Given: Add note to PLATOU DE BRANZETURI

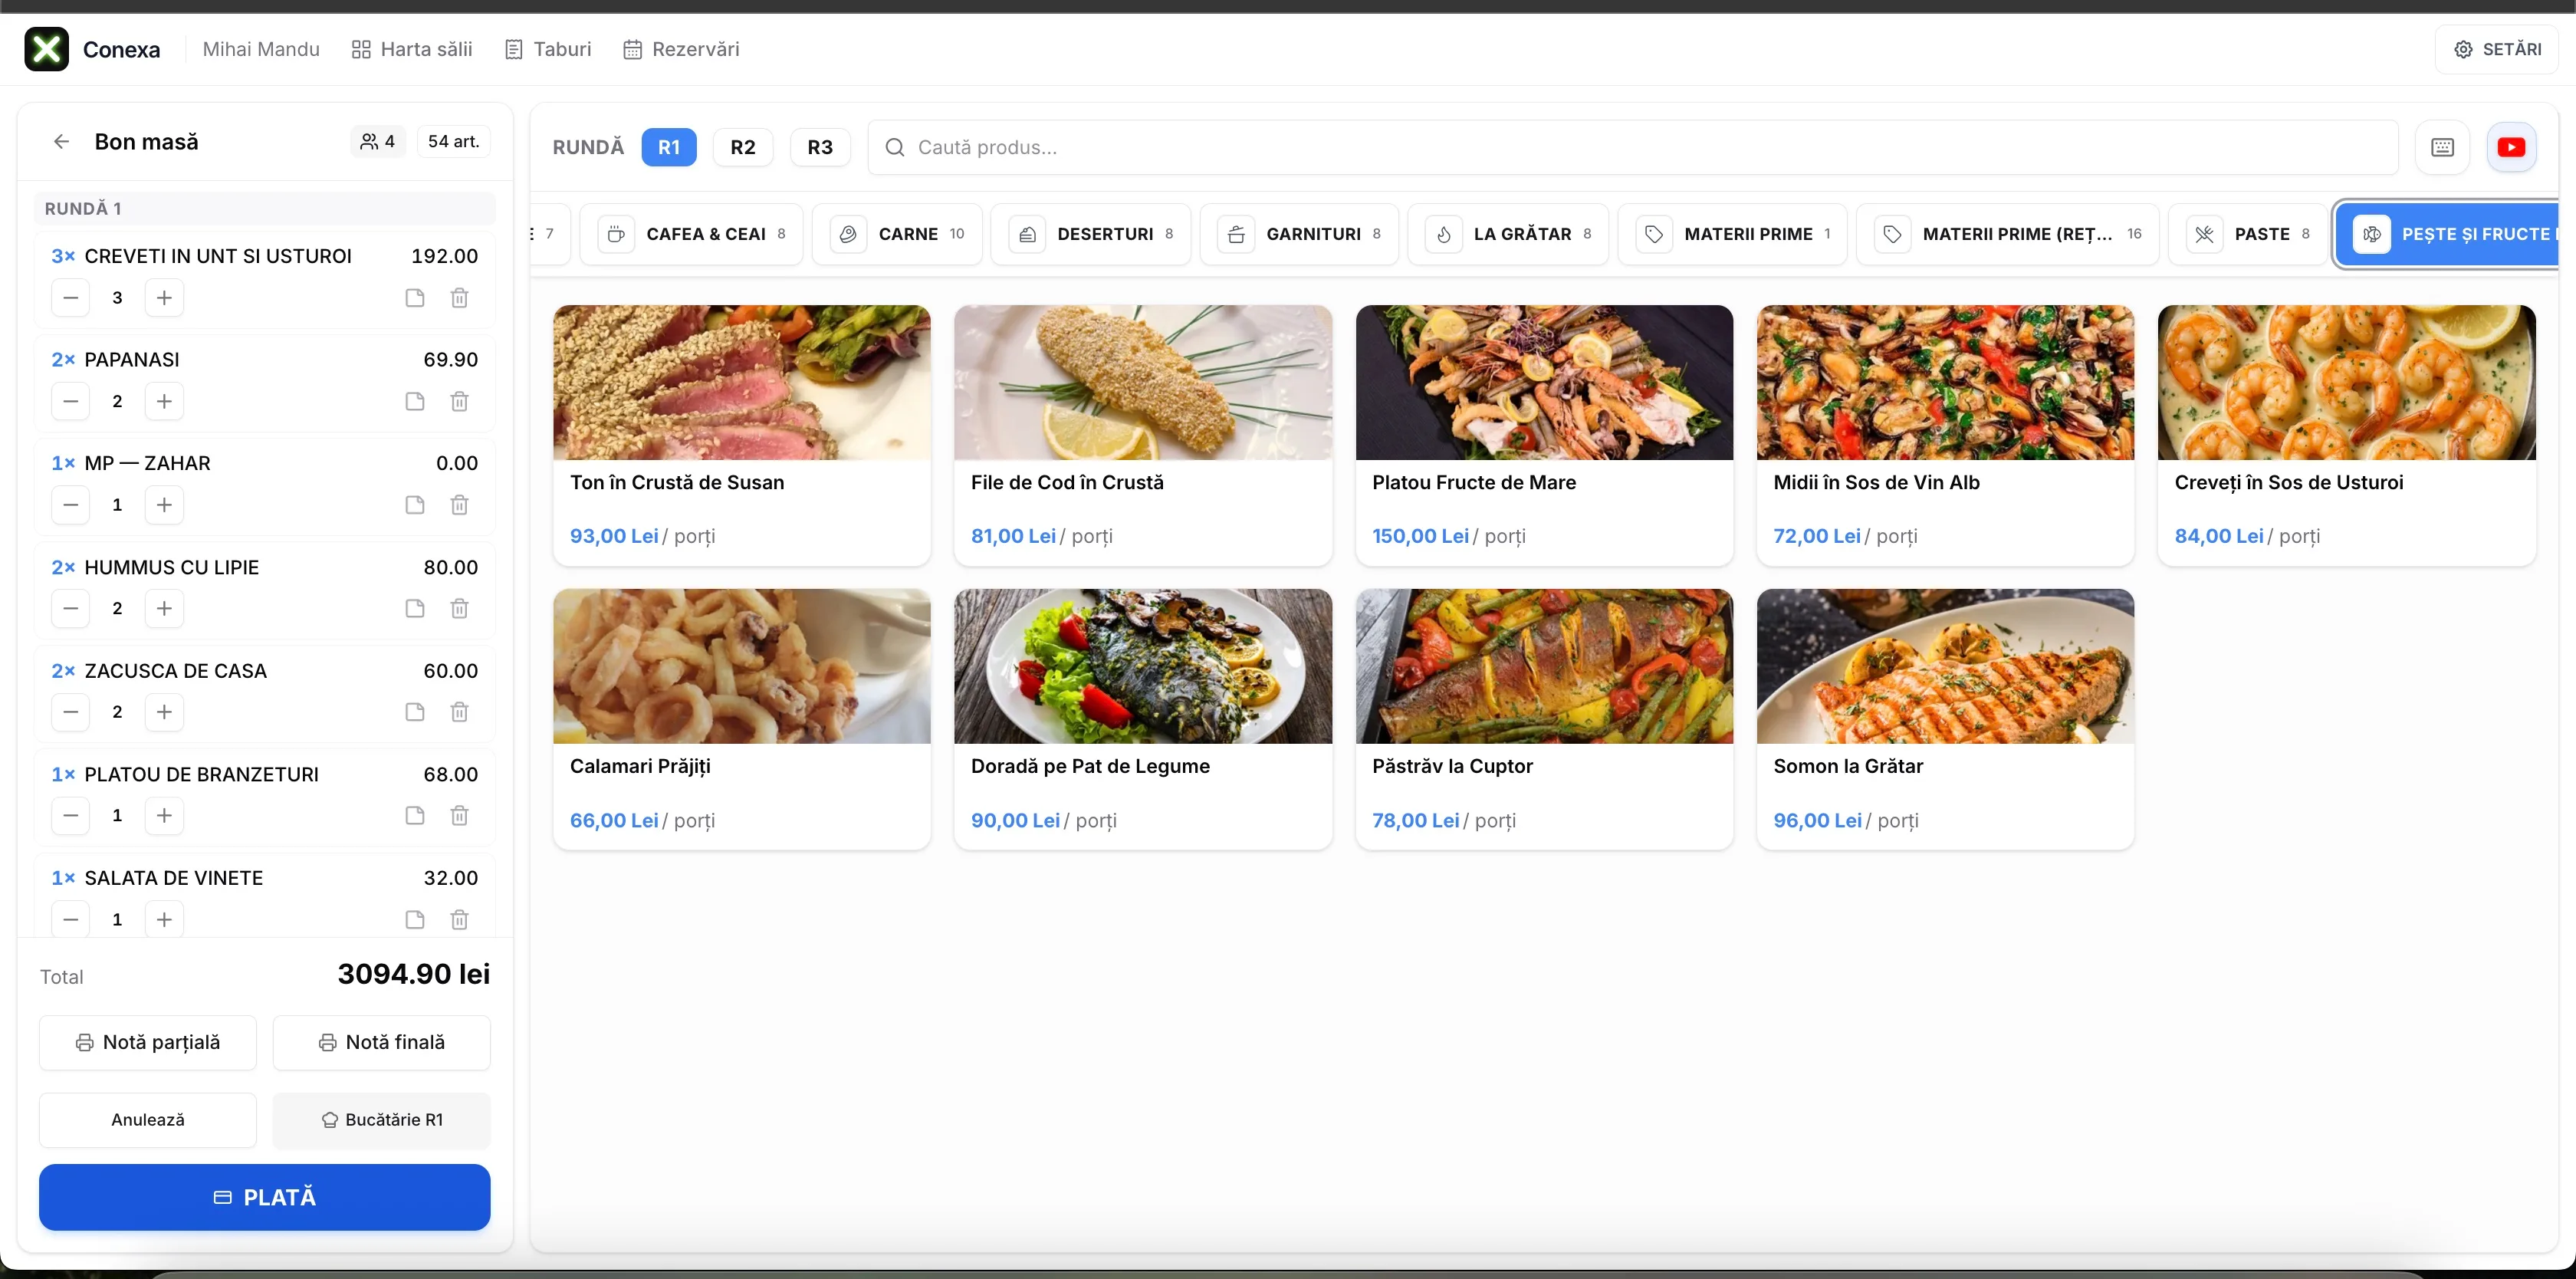Looking at the screenshot, I should click(415, 816).
